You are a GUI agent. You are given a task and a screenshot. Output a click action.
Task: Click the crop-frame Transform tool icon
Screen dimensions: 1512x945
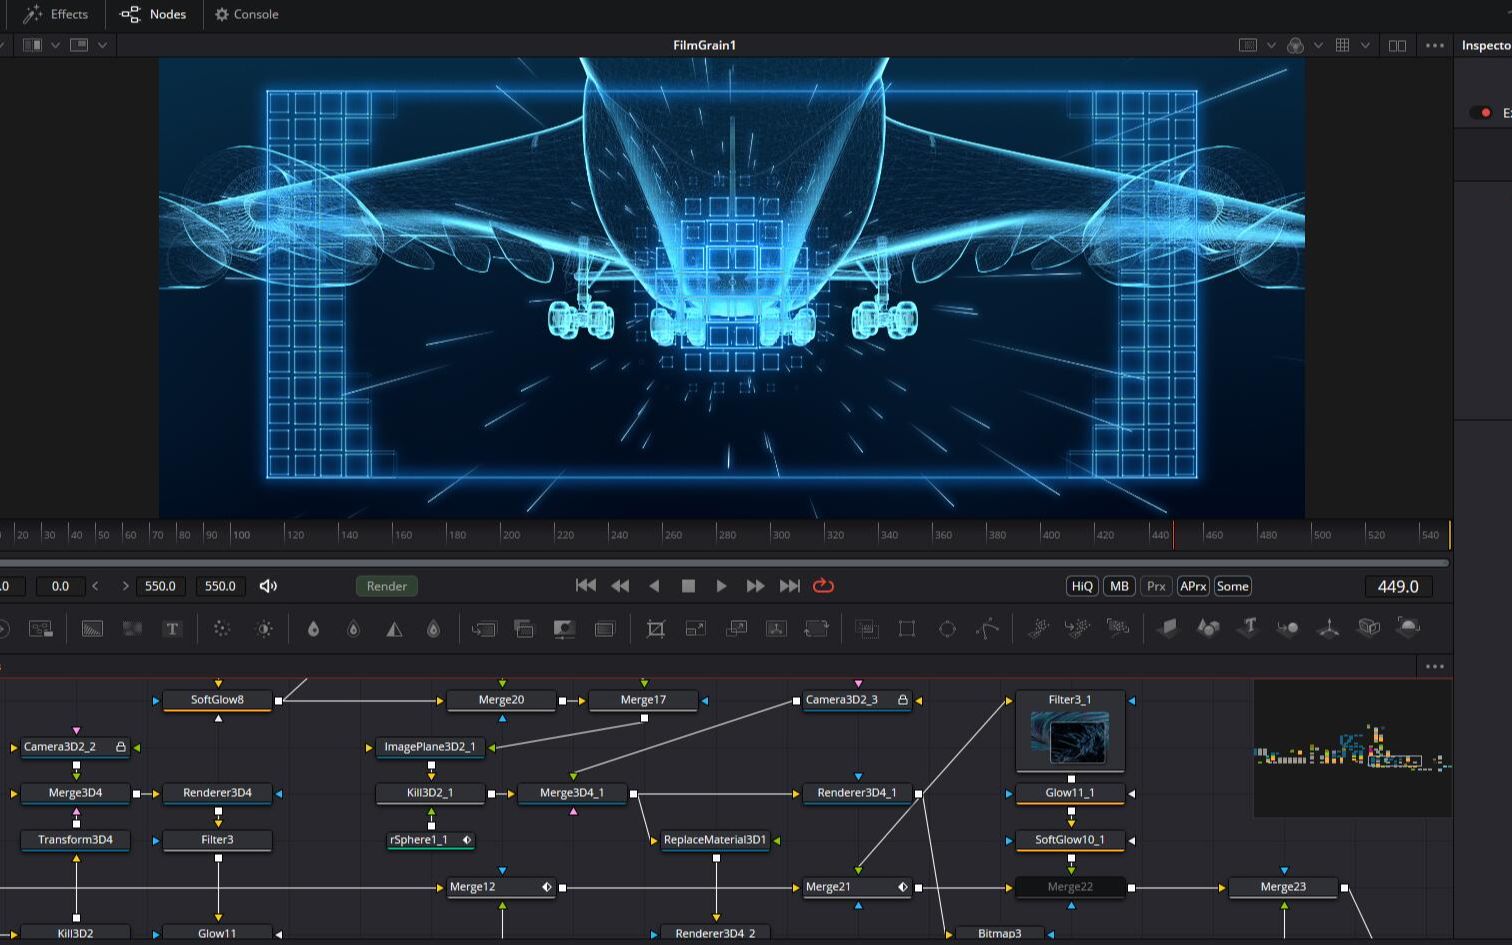[655, 628]
